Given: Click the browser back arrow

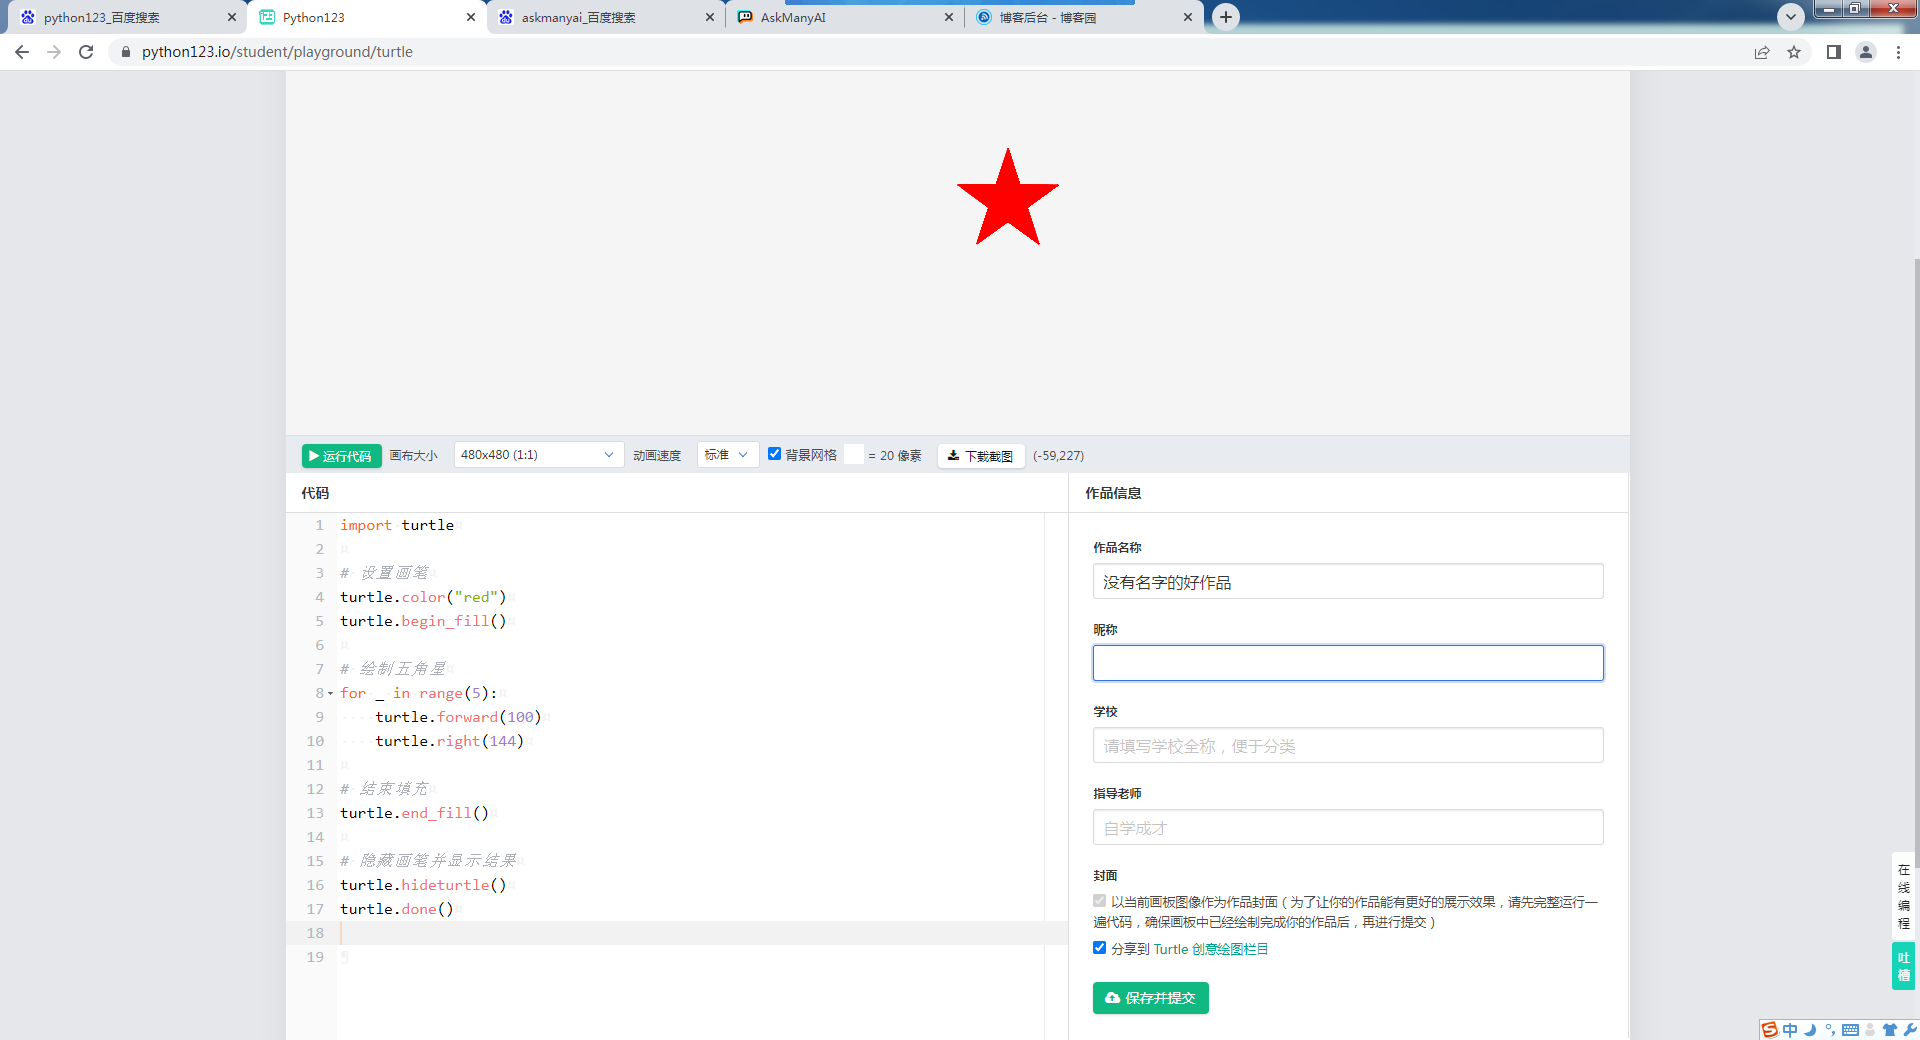Looking at the screenshot, I should (22, 52).
